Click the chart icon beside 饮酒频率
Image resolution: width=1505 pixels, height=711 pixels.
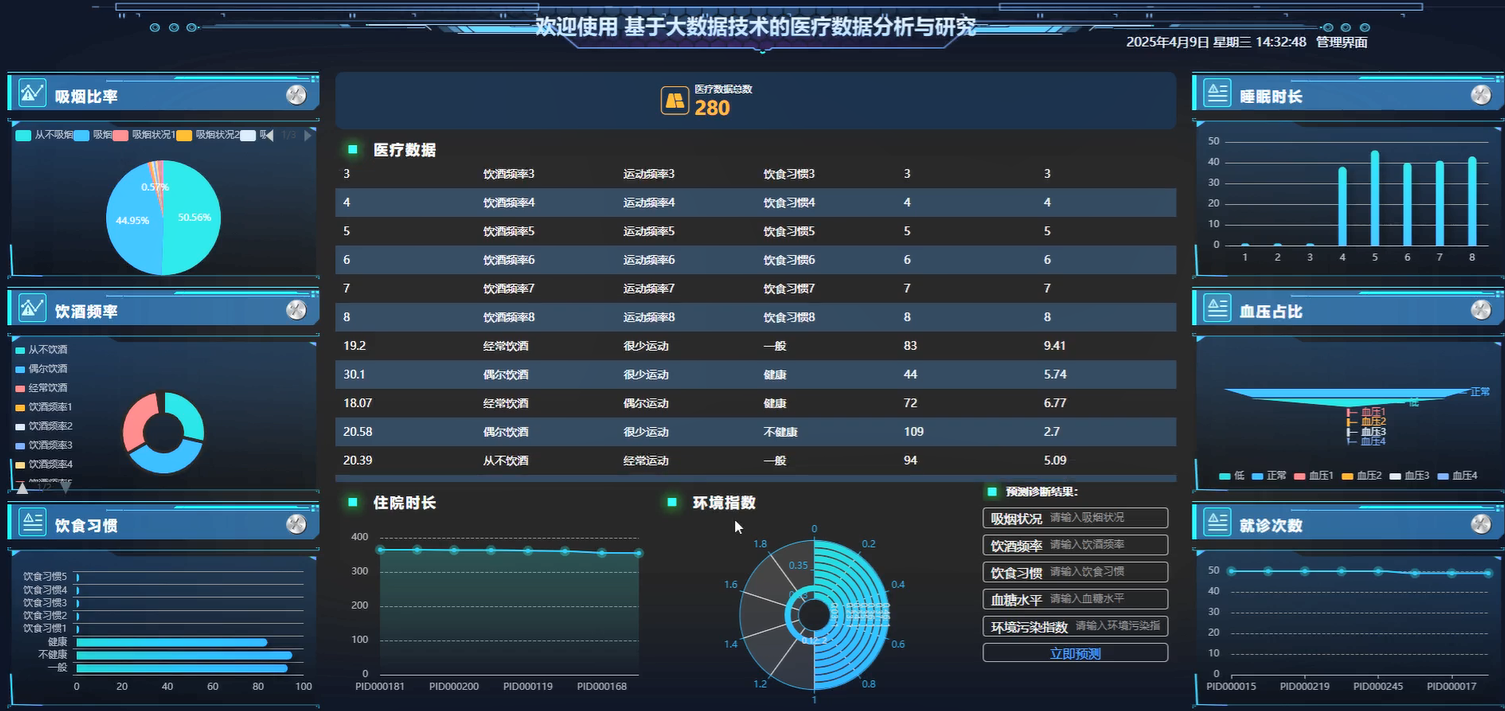click(32, 309)
